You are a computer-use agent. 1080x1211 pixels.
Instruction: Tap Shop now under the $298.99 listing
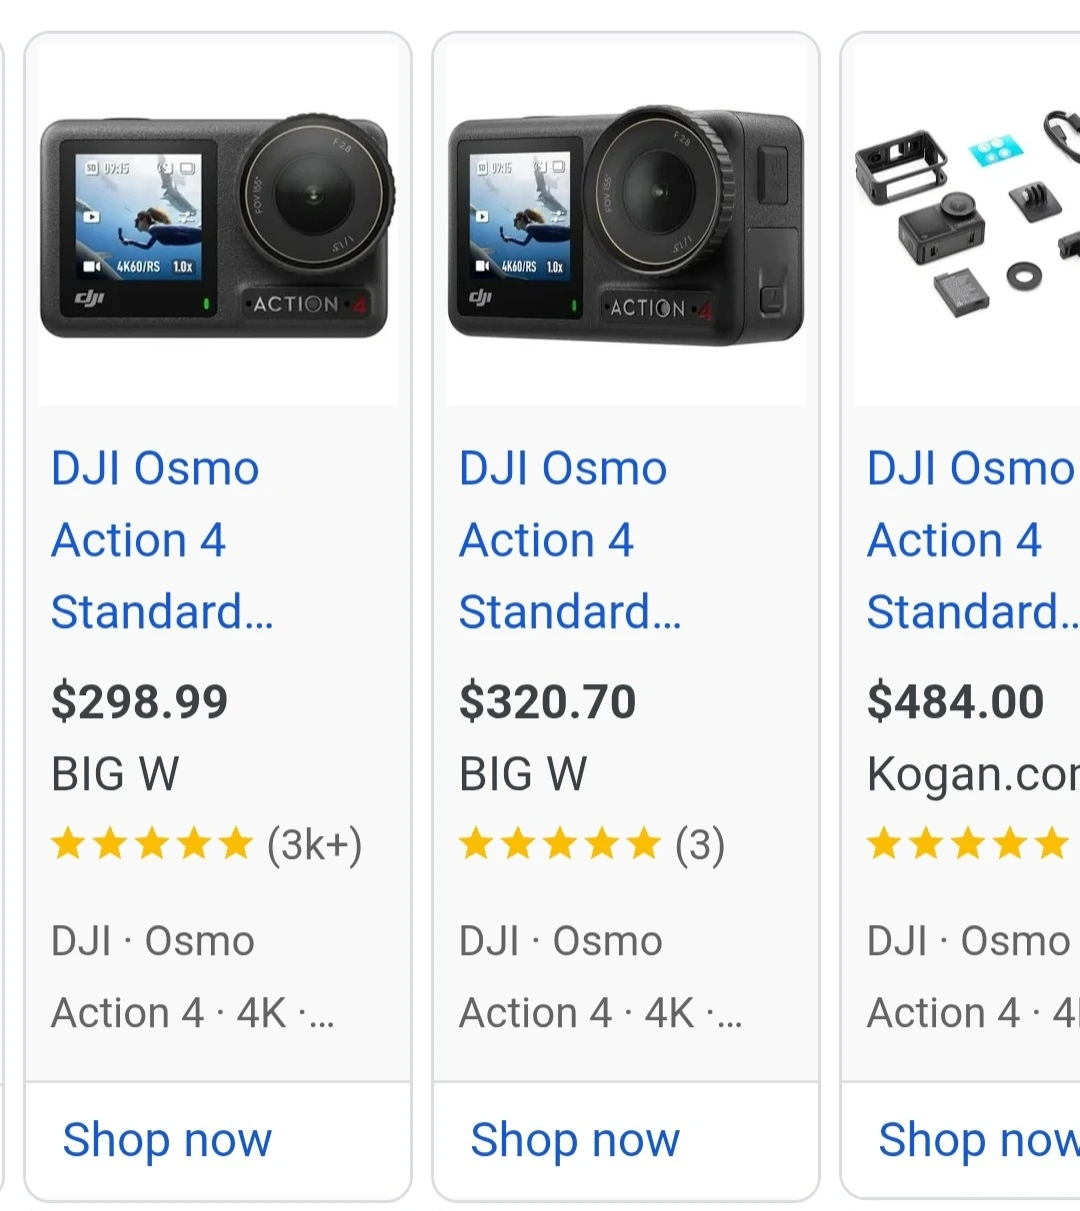pyautogui.click(x=167, y=1140)
